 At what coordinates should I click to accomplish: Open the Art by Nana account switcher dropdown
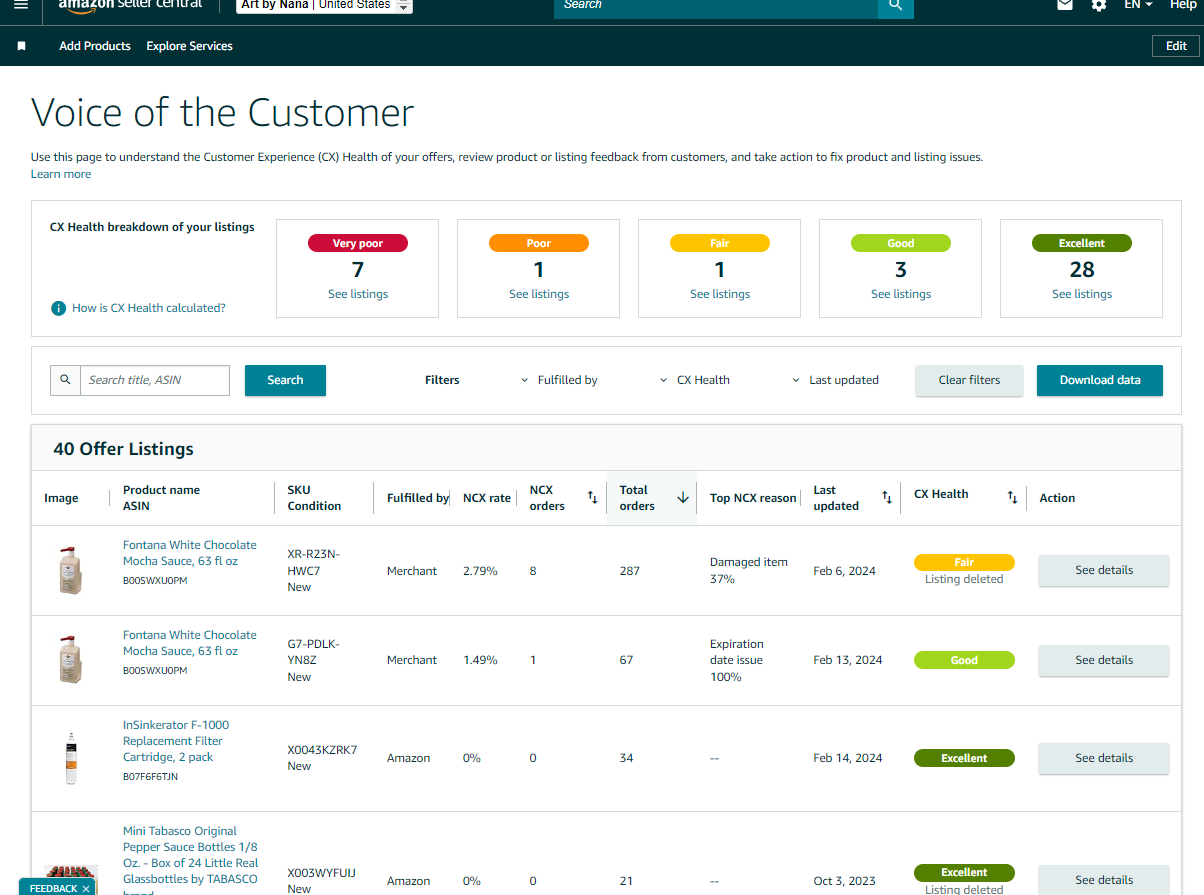[x=325, y=5]
